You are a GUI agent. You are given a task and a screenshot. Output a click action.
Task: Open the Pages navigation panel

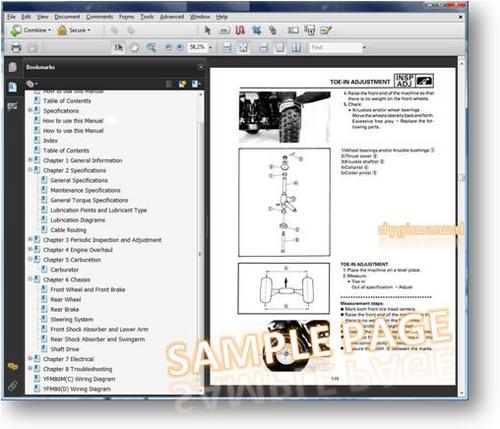click(x=13, y=67)
